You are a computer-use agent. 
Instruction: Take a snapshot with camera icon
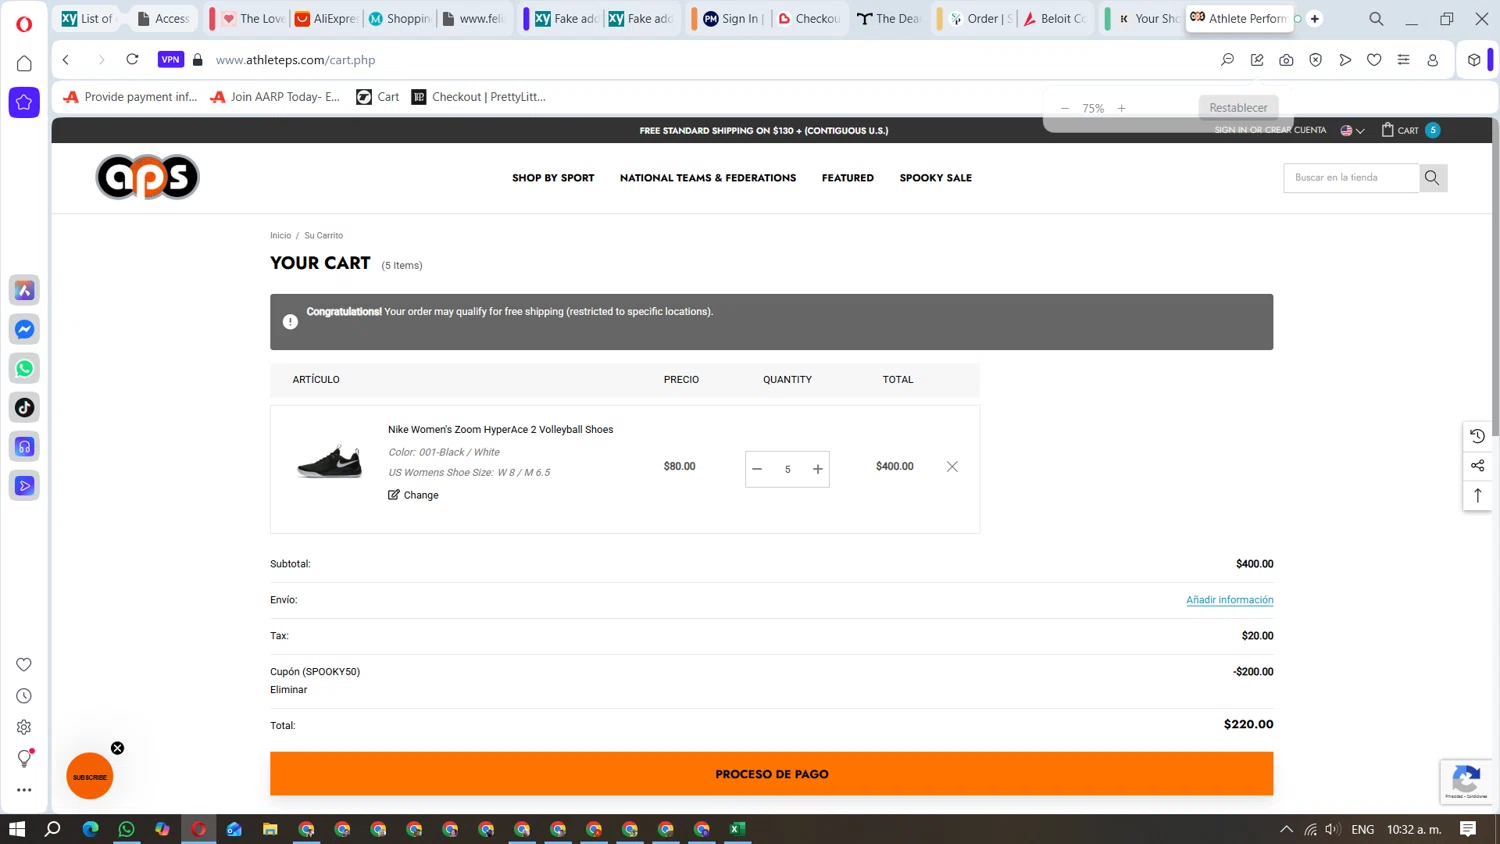pos(1286,60)
